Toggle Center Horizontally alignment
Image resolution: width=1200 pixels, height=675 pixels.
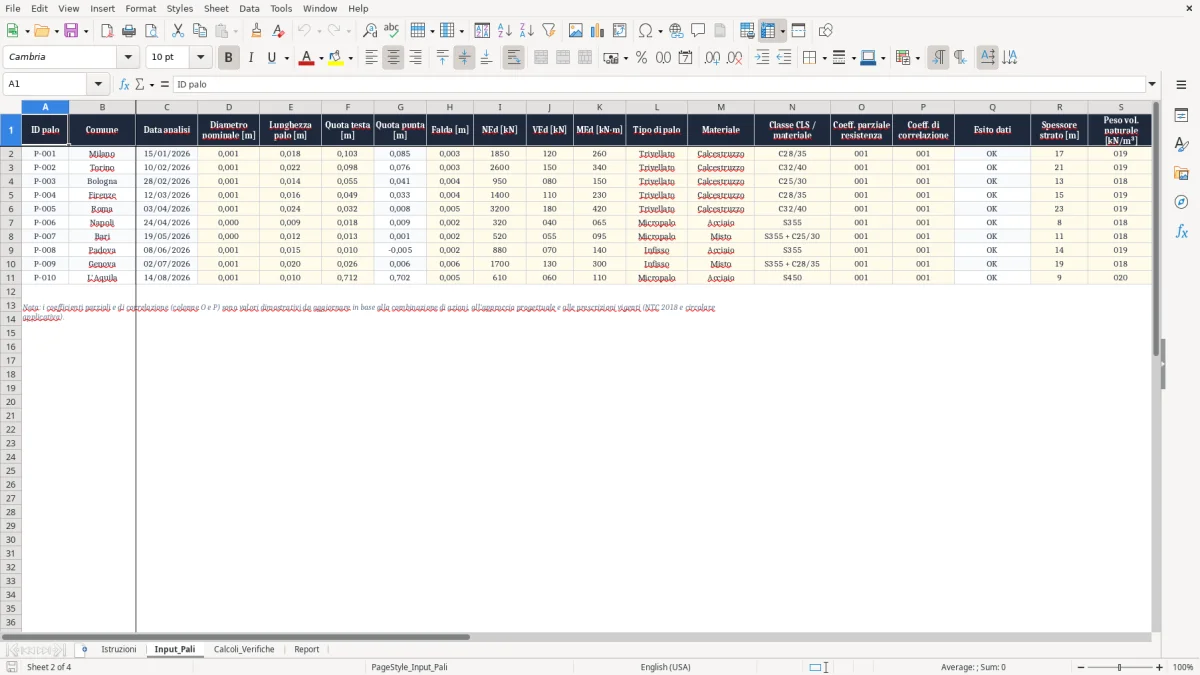tap(393, 58)
